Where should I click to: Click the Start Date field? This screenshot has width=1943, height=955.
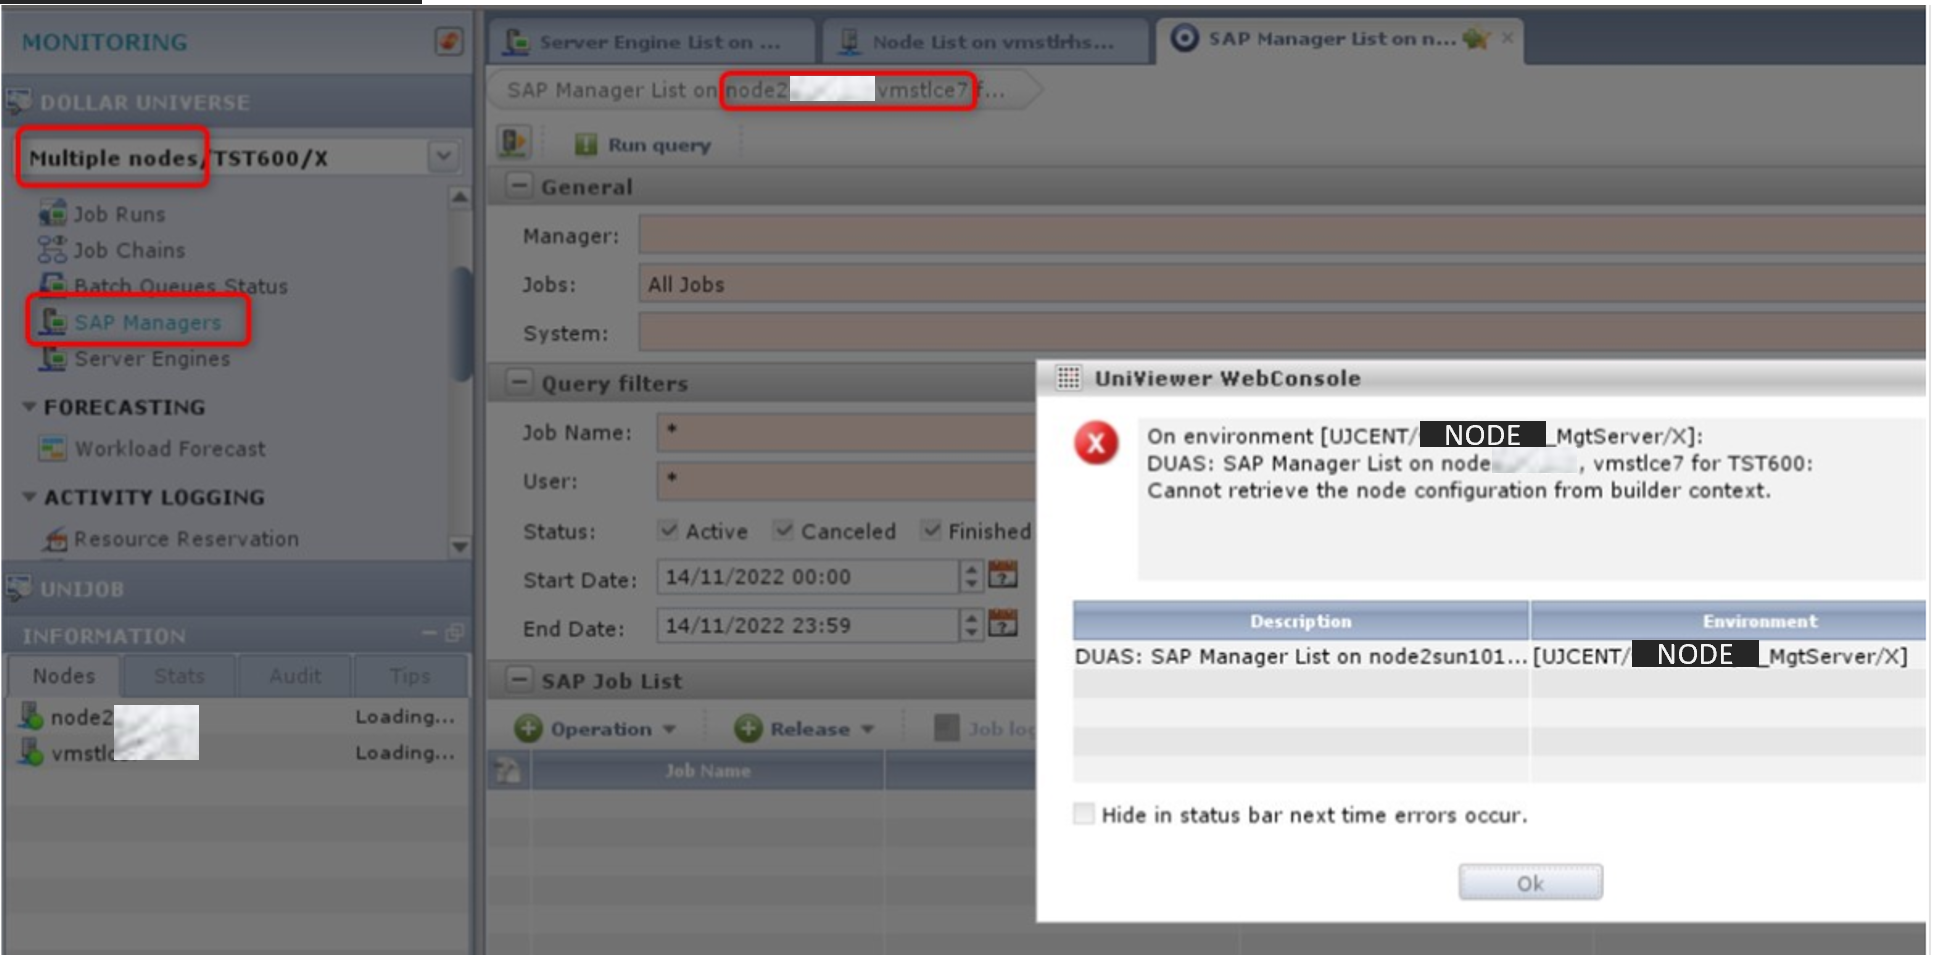click(x=807, y=576)
